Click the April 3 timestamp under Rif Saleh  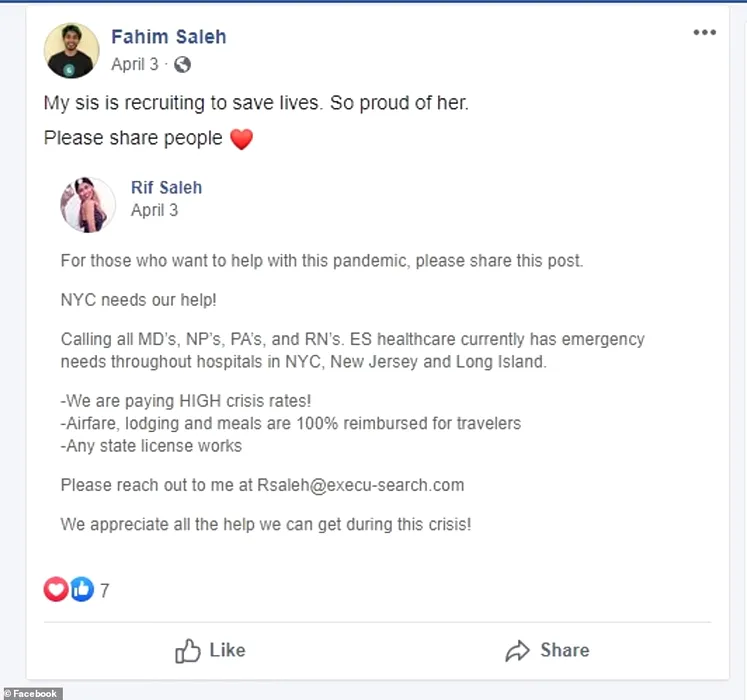(154, 211)
